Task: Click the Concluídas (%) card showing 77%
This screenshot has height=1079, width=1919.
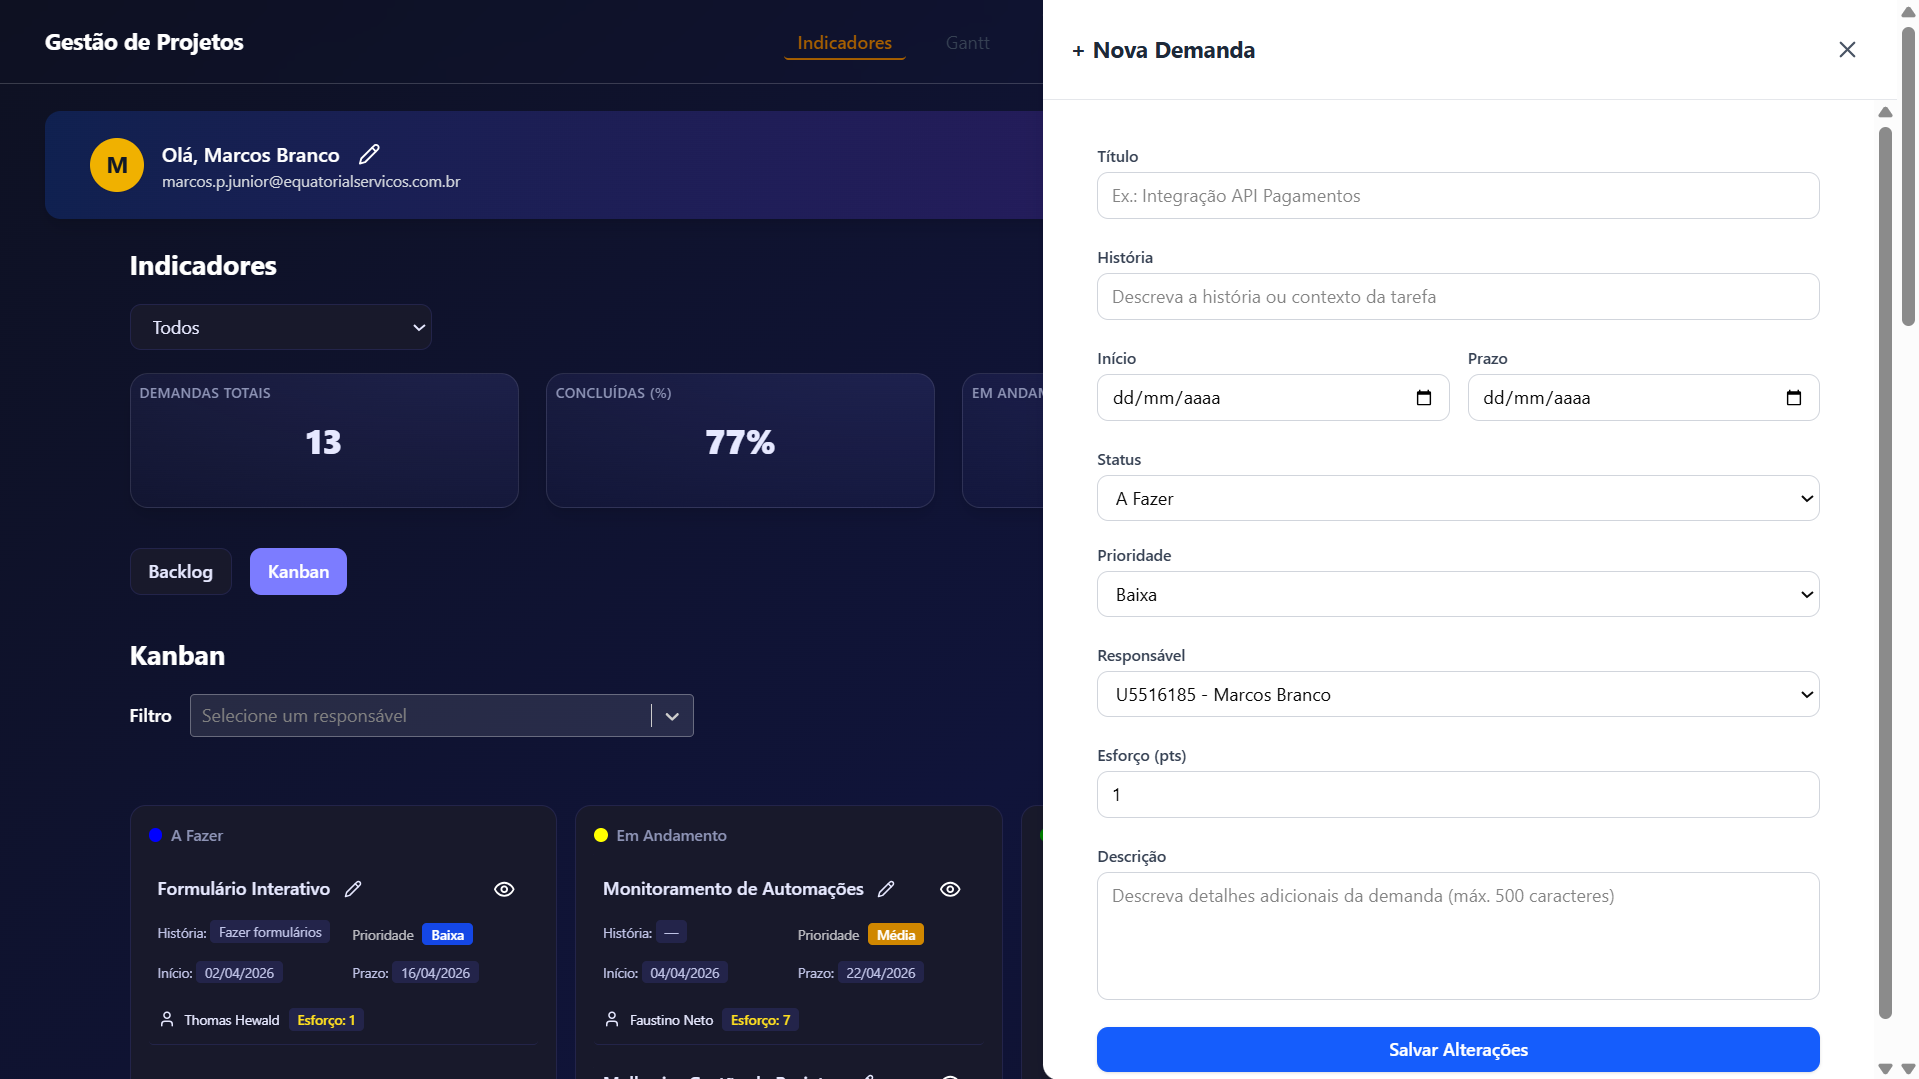Action: pos(740,440)
